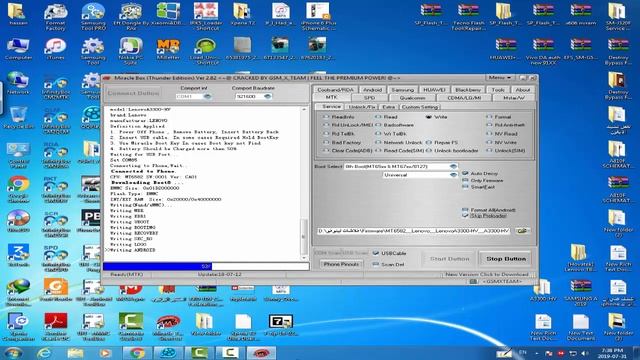The height and width of the screenshot is (360, 640).
Task: Open the New Text Document desktop file
Action: coord(580,327)
